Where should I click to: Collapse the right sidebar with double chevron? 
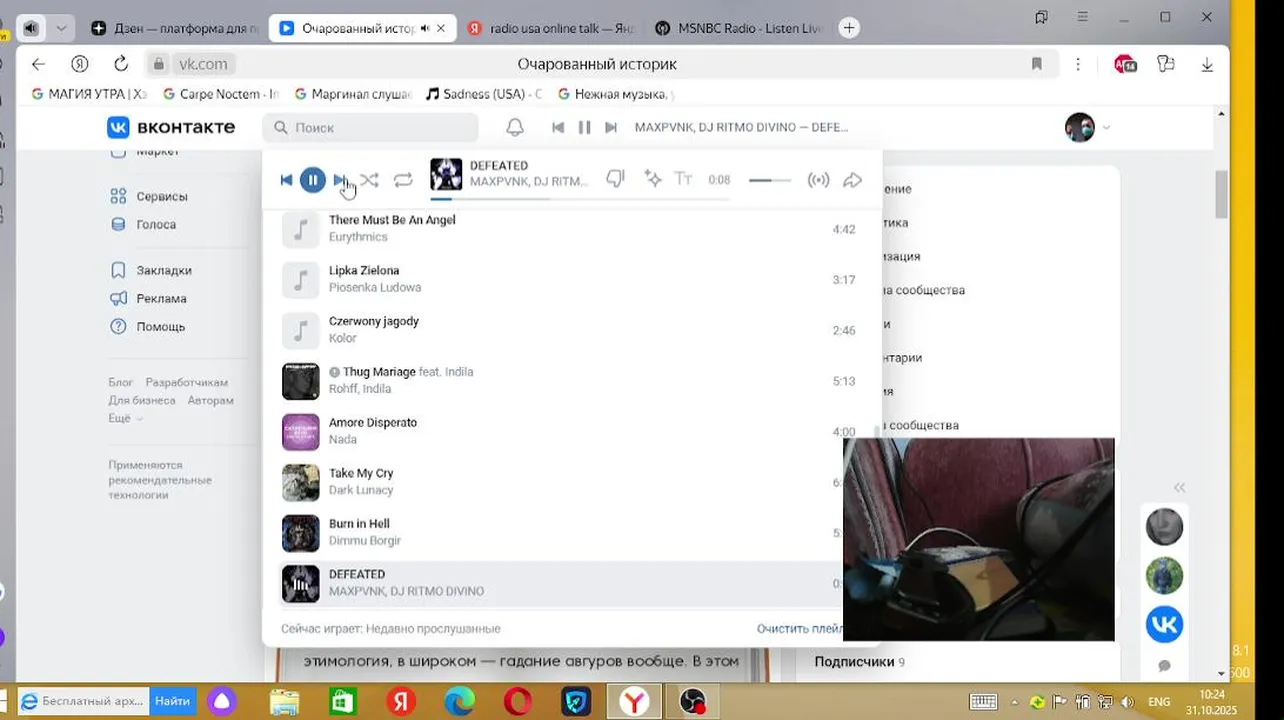point(1179,487)
